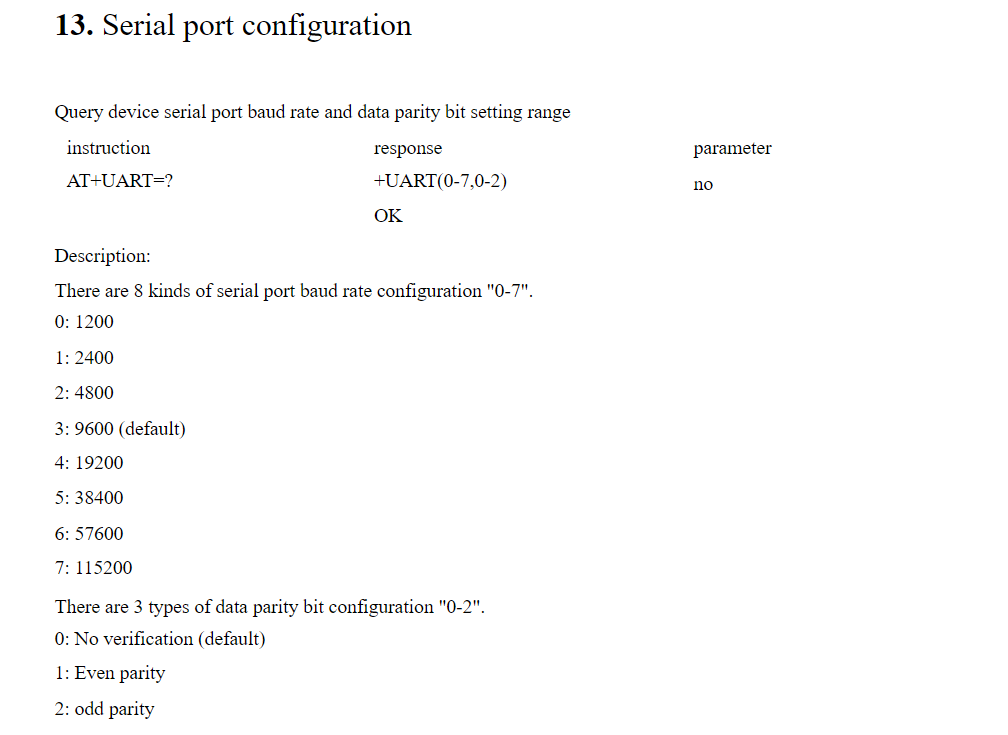The width and height of the screenshot is (1008, 735).
Task: Click the '4: 19200' baud rate entry
Action: pyautogui.click(x=89, y=463)
